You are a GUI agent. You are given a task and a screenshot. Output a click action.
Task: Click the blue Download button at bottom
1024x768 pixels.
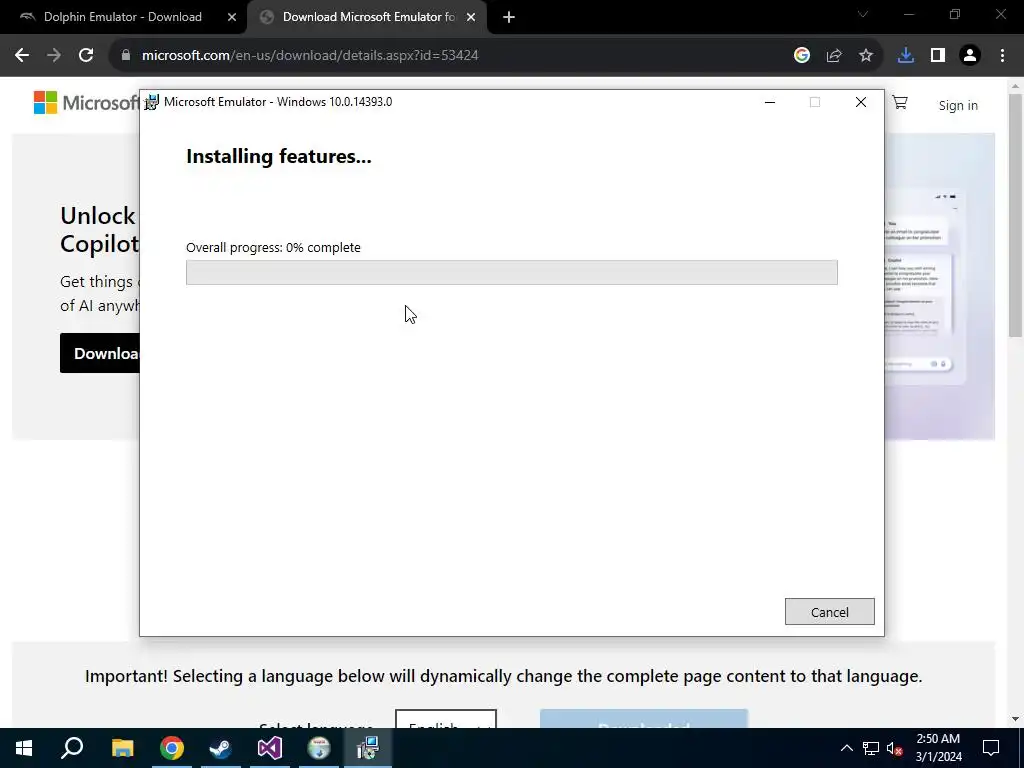(x=643, y=719)
